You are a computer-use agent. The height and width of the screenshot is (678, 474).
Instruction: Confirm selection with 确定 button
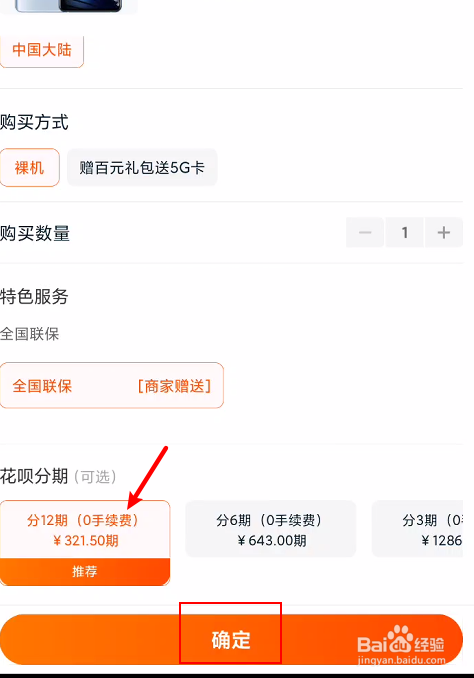[231, 640]
